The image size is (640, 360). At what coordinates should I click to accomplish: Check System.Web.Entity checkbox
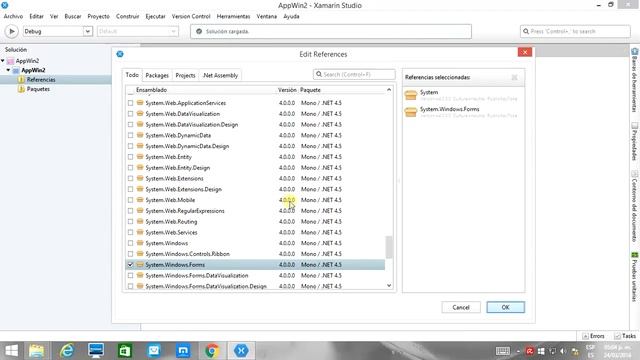click(130, 157)
